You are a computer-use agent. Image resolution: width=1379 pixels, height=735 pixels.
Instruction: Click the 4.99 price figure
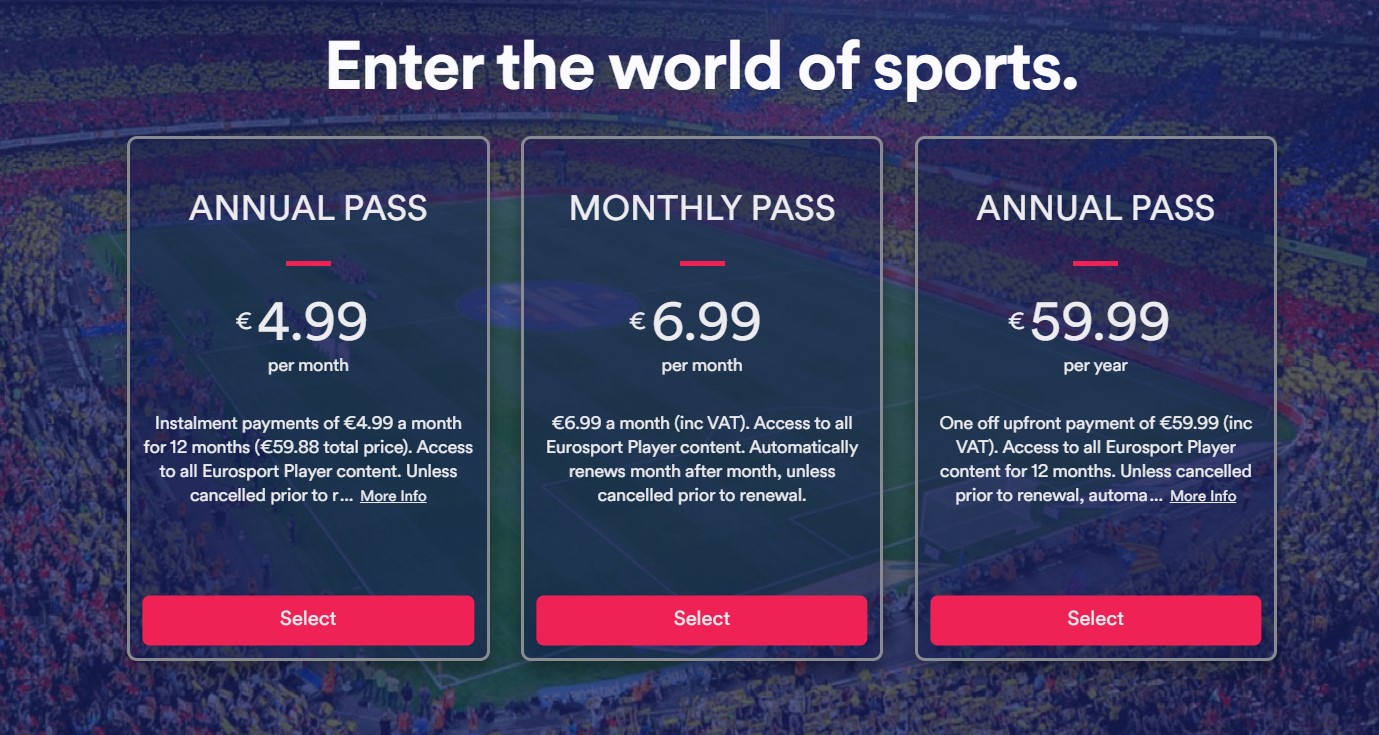pos(312,321)
